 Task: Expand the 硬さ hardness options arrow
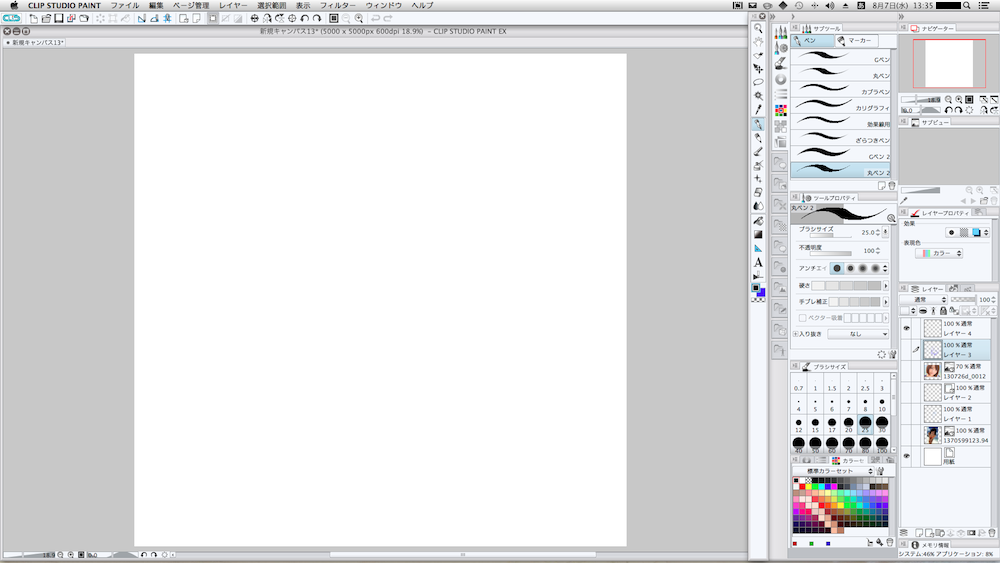(x=885, y=286)
